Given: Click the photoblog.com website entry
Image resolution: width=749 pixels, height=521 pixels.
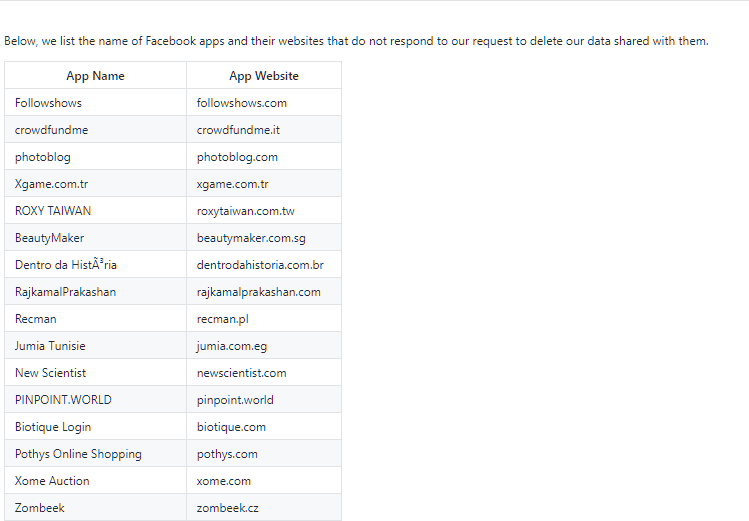Looking at the screenshot, I should tap(264, 157).
